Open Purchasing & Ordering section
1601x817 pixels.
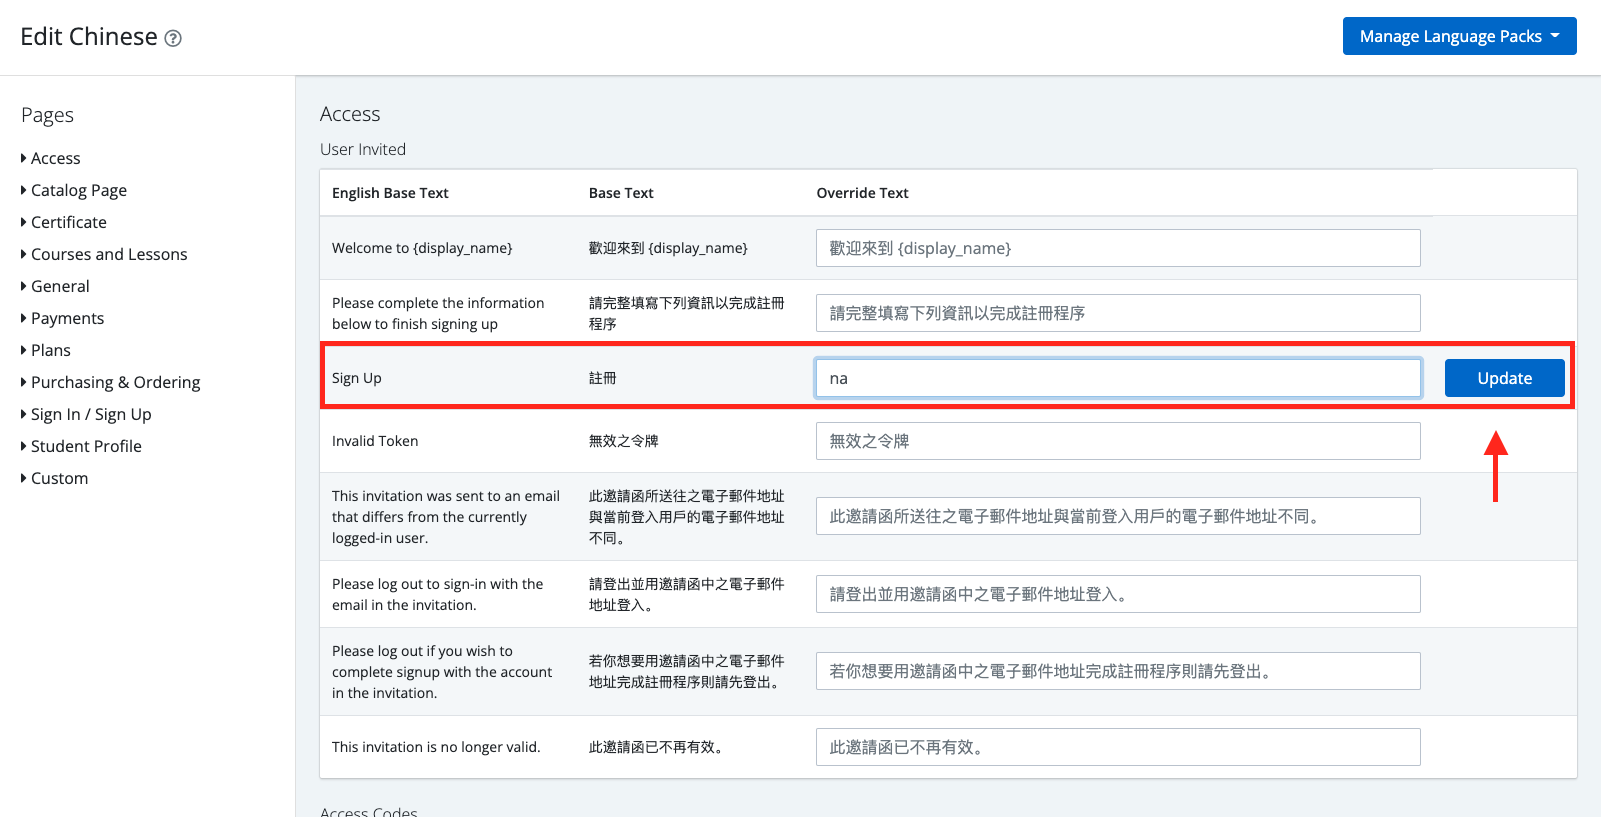point(115,382)
